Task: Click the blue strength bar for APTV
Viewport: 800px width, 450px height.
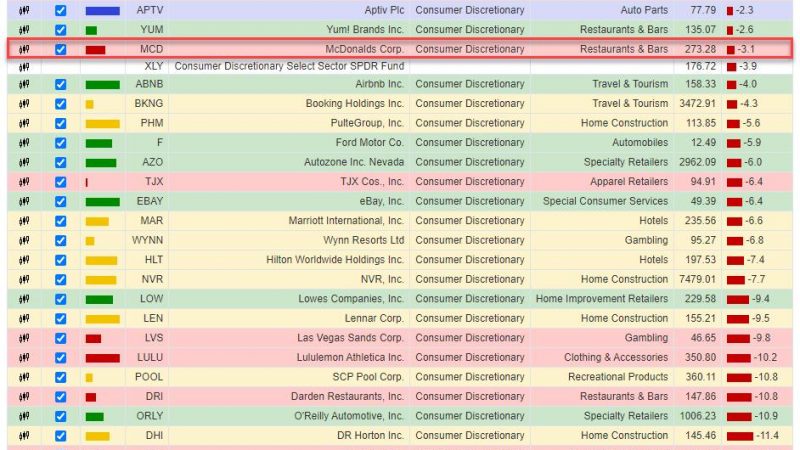Action: [103, 11]
